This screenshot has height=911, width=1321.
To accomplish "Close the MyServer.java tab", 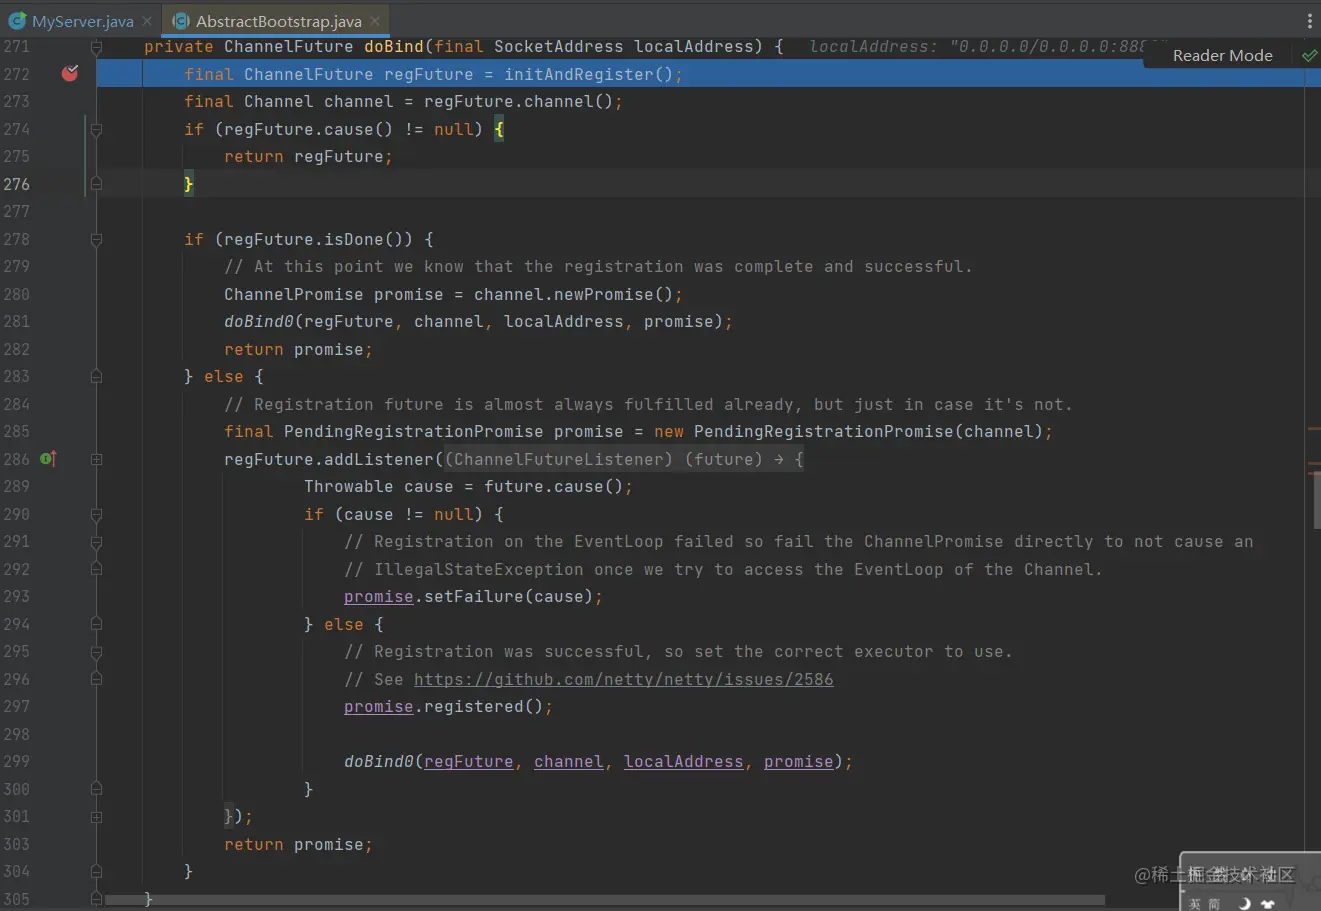I will (x=147, y=21).
